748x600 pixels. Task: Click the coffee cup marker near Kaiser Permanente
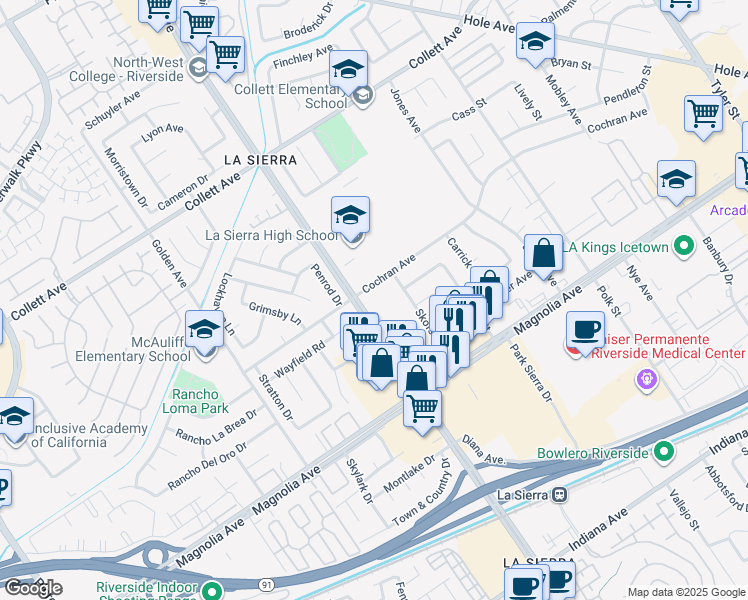point(585,331)
